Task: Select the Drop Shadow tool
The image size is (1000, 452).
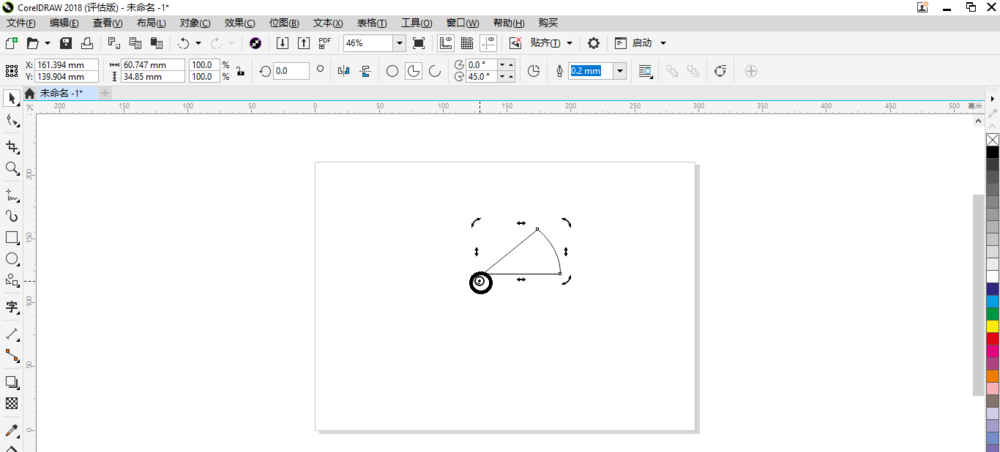Action: (11, 382)
